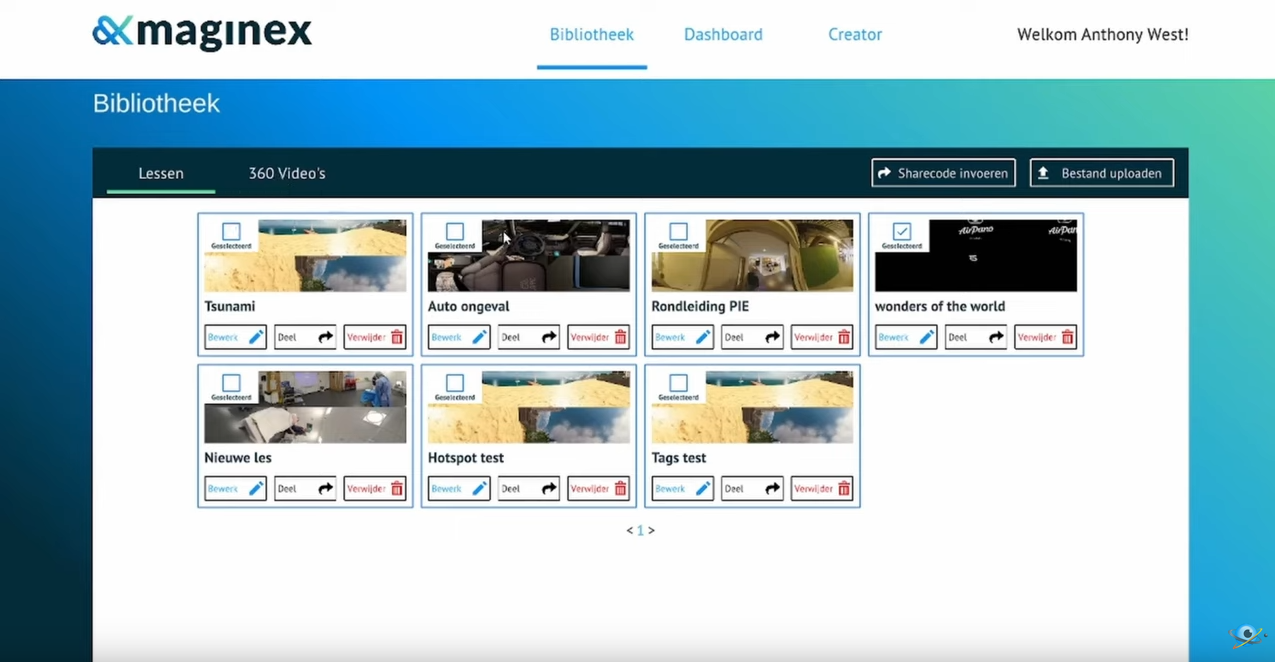Uncheck the wonders of the world checkbox
The image size is (1275, 662).
coord(901,231)
